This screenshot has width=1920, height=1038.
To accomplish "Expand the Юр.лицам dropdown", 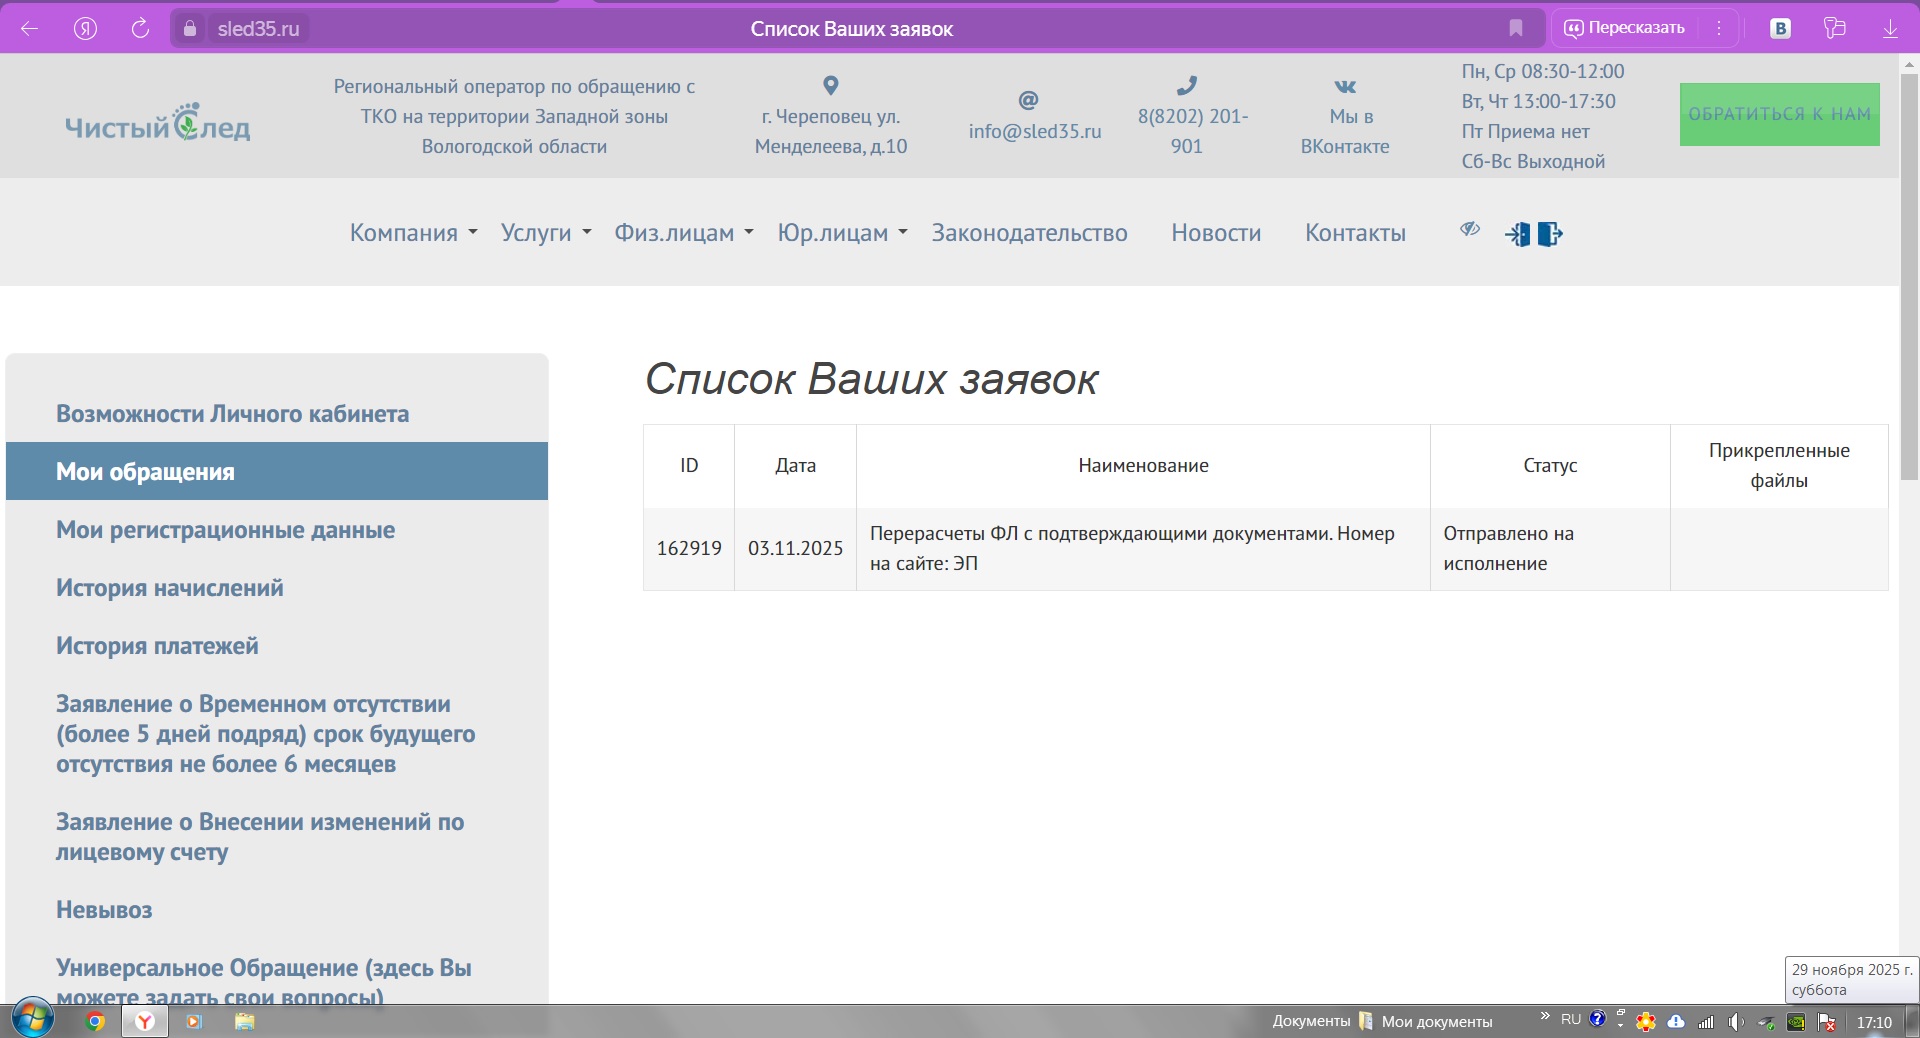I will pos(842,233).
